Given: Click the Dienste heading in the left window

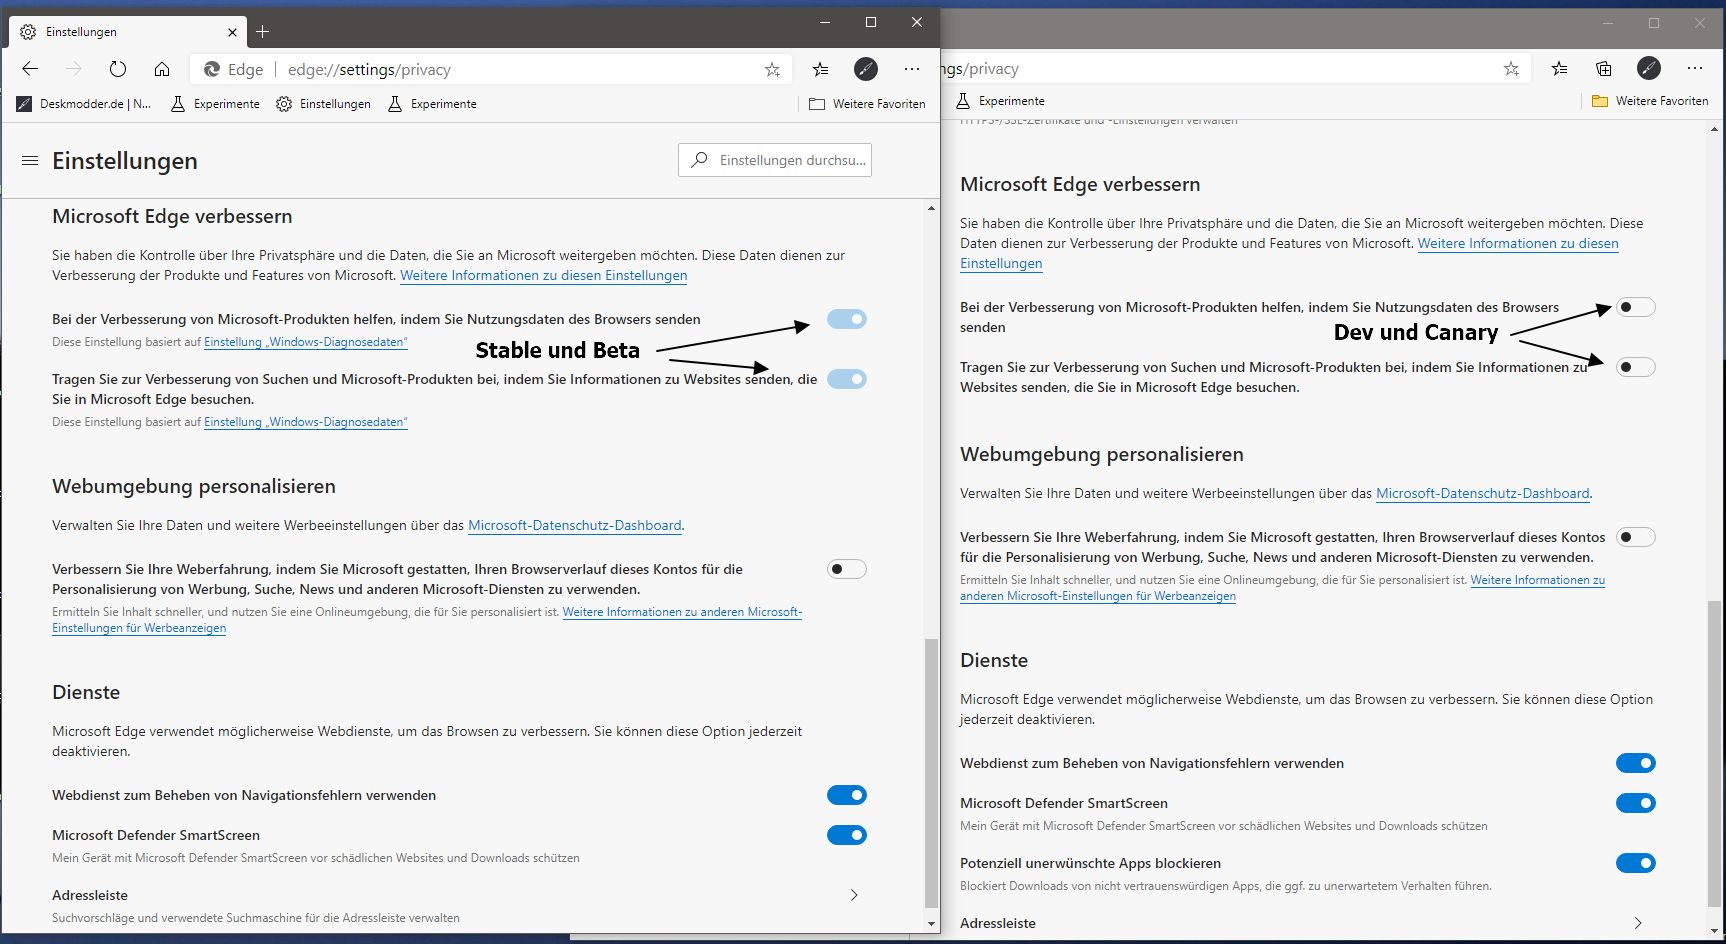Looking at the screenshot, I should (86, 692).
